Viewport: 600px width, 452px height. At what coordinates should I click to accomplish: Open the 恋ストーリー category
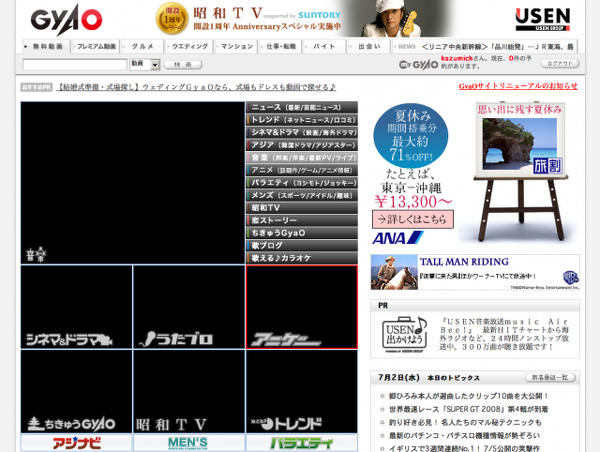(302, 220)
